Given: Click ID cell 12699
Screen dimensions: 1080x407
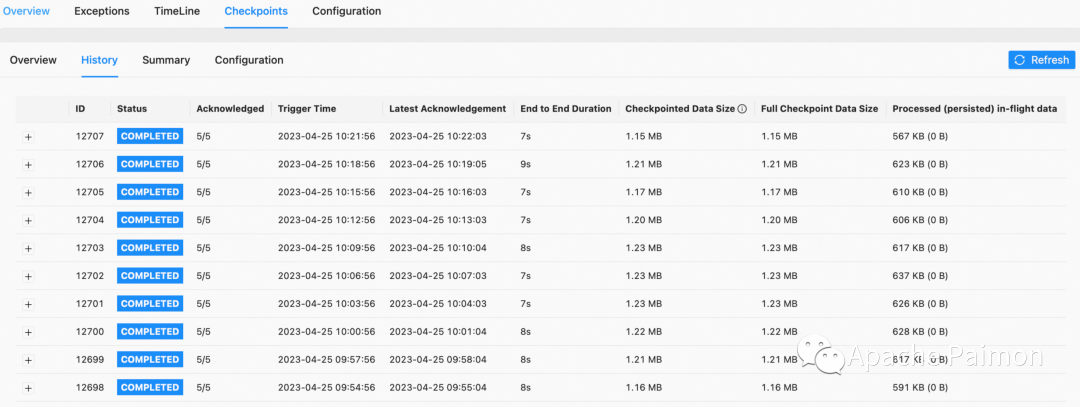Looking at the screenshot, I should 90,359.
